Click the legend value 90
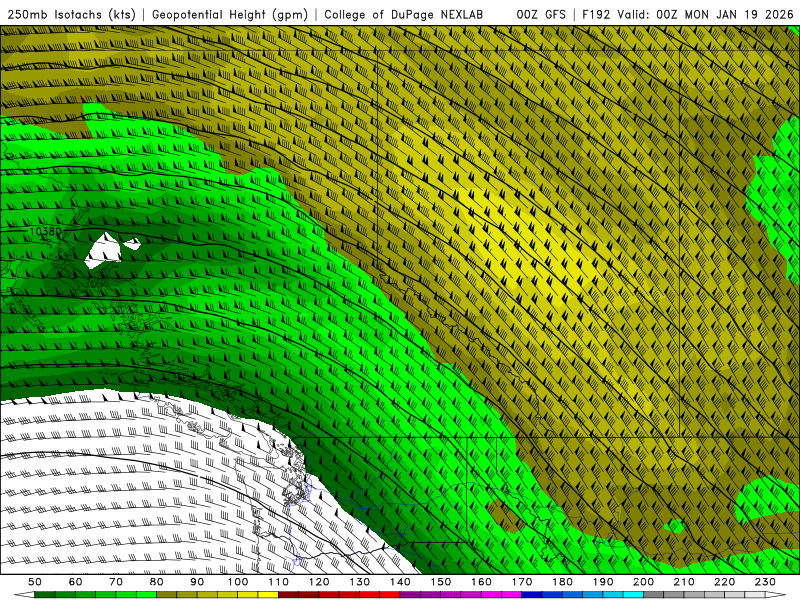The height and width of the screenshot is (600, 800). (x=197, y=582)
